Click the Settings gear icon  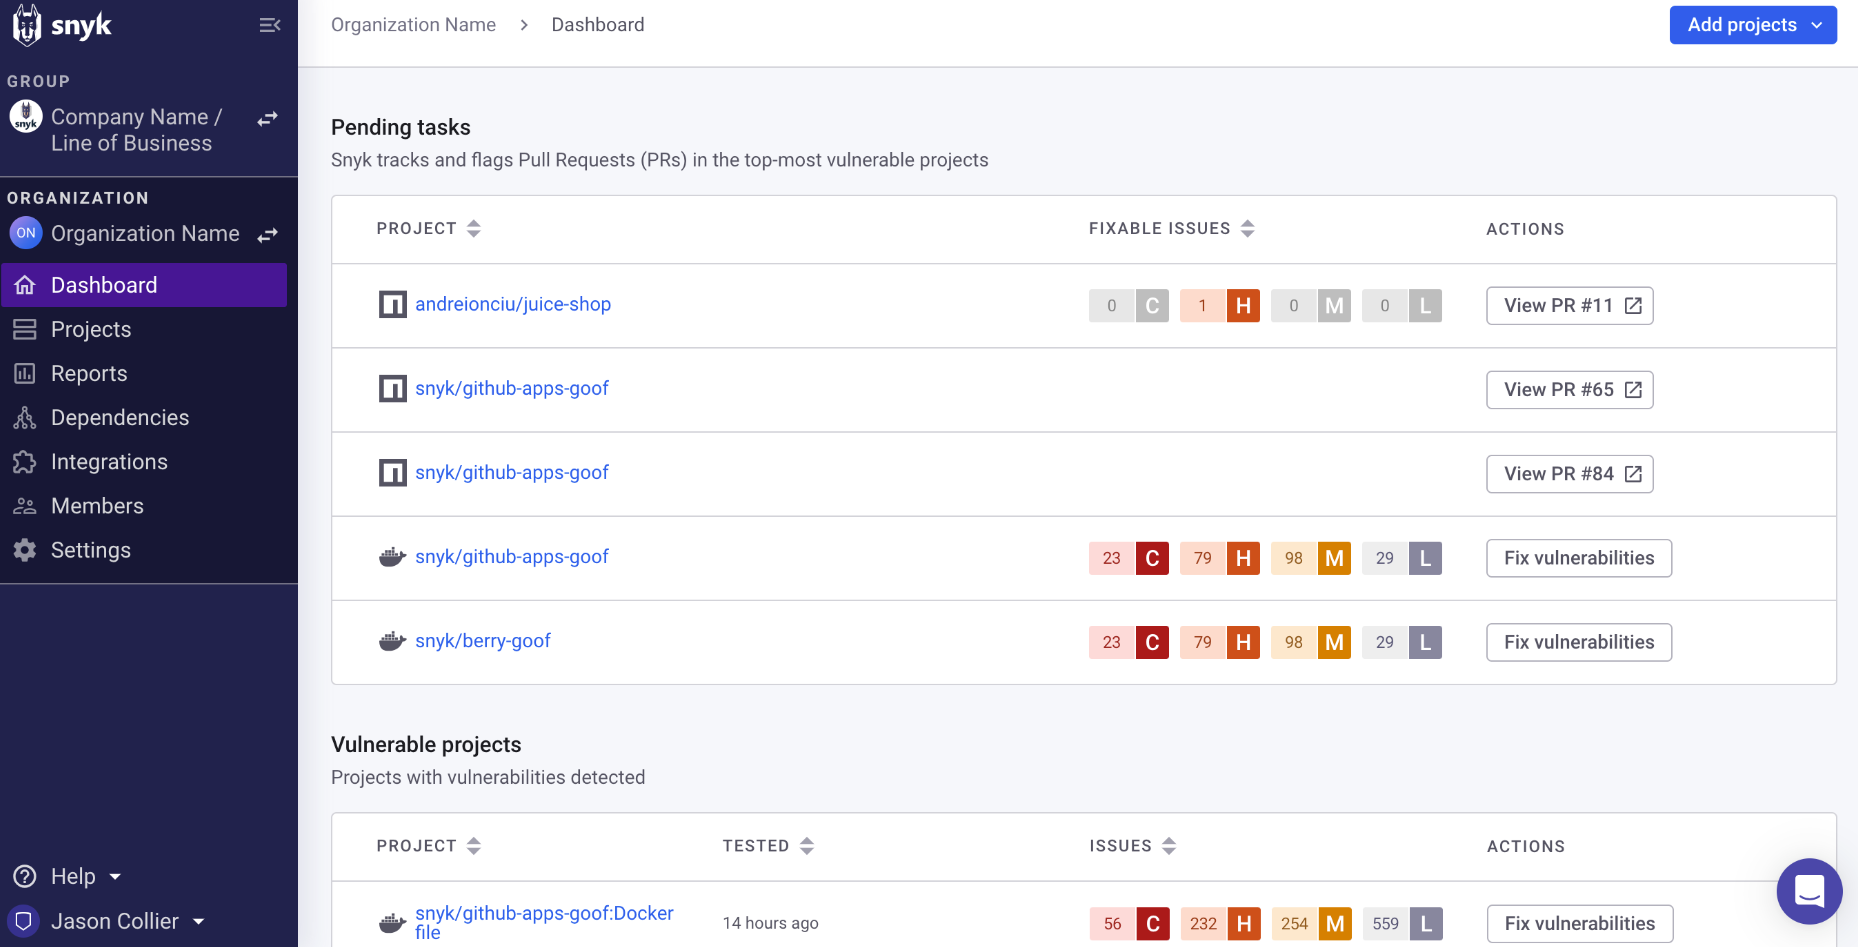pyautogui.click(x=25, y=550)
